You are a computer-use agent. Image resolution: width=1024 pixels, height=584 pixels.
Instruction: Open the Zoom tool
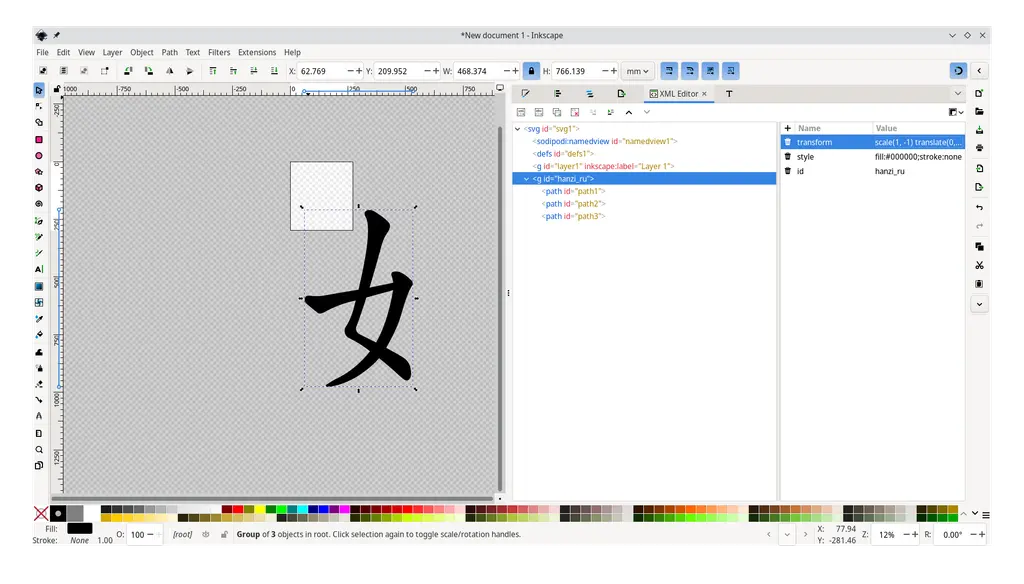39,449
